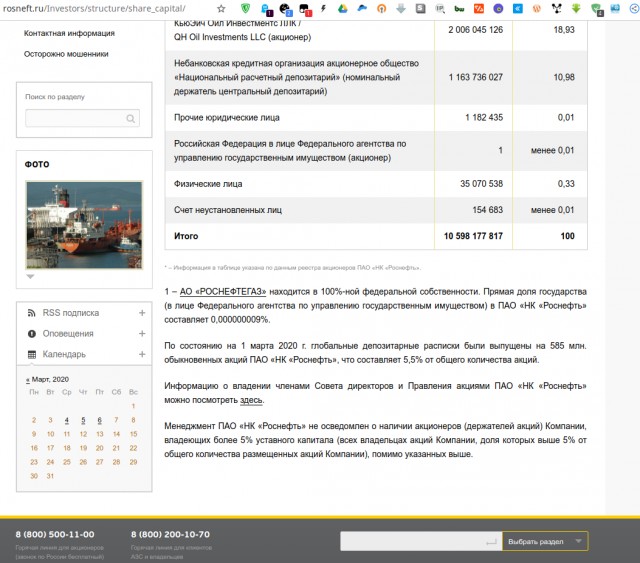Screen dimensions: 640x563
Task: Open the green shield extension
Action: pos(245,8)
